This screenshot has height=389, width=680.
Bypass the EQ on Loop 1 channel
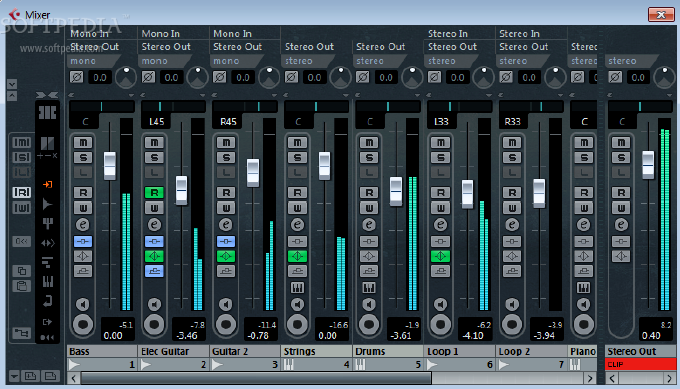[441, 256]
